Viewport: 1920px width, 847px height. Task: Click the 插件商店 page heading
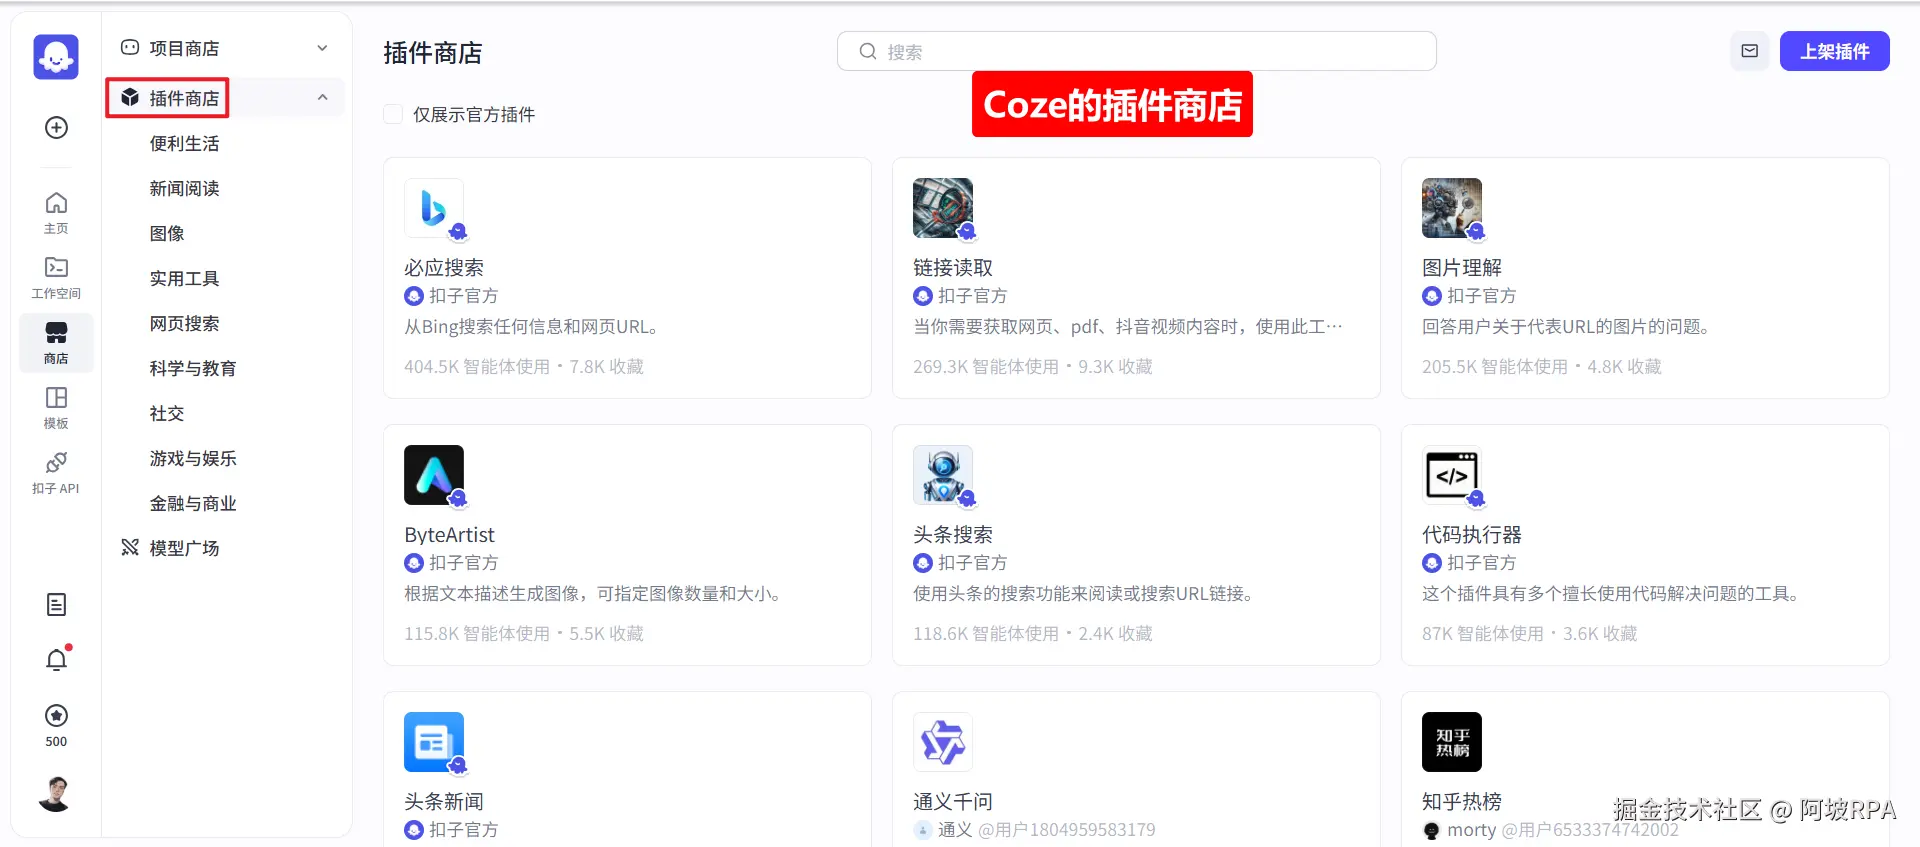tap(433, 53)
